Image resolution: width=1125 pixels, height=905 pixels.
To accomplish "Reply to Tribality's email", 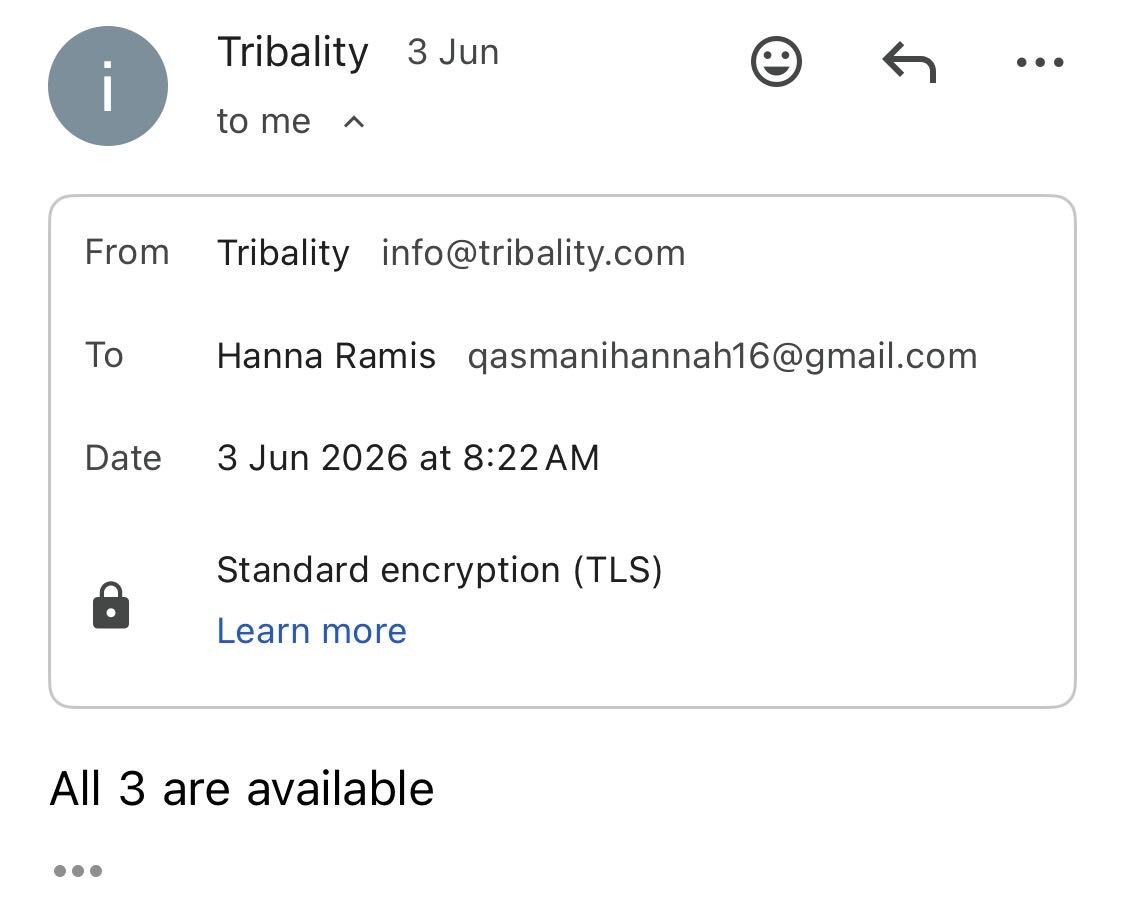I will 909,62.
